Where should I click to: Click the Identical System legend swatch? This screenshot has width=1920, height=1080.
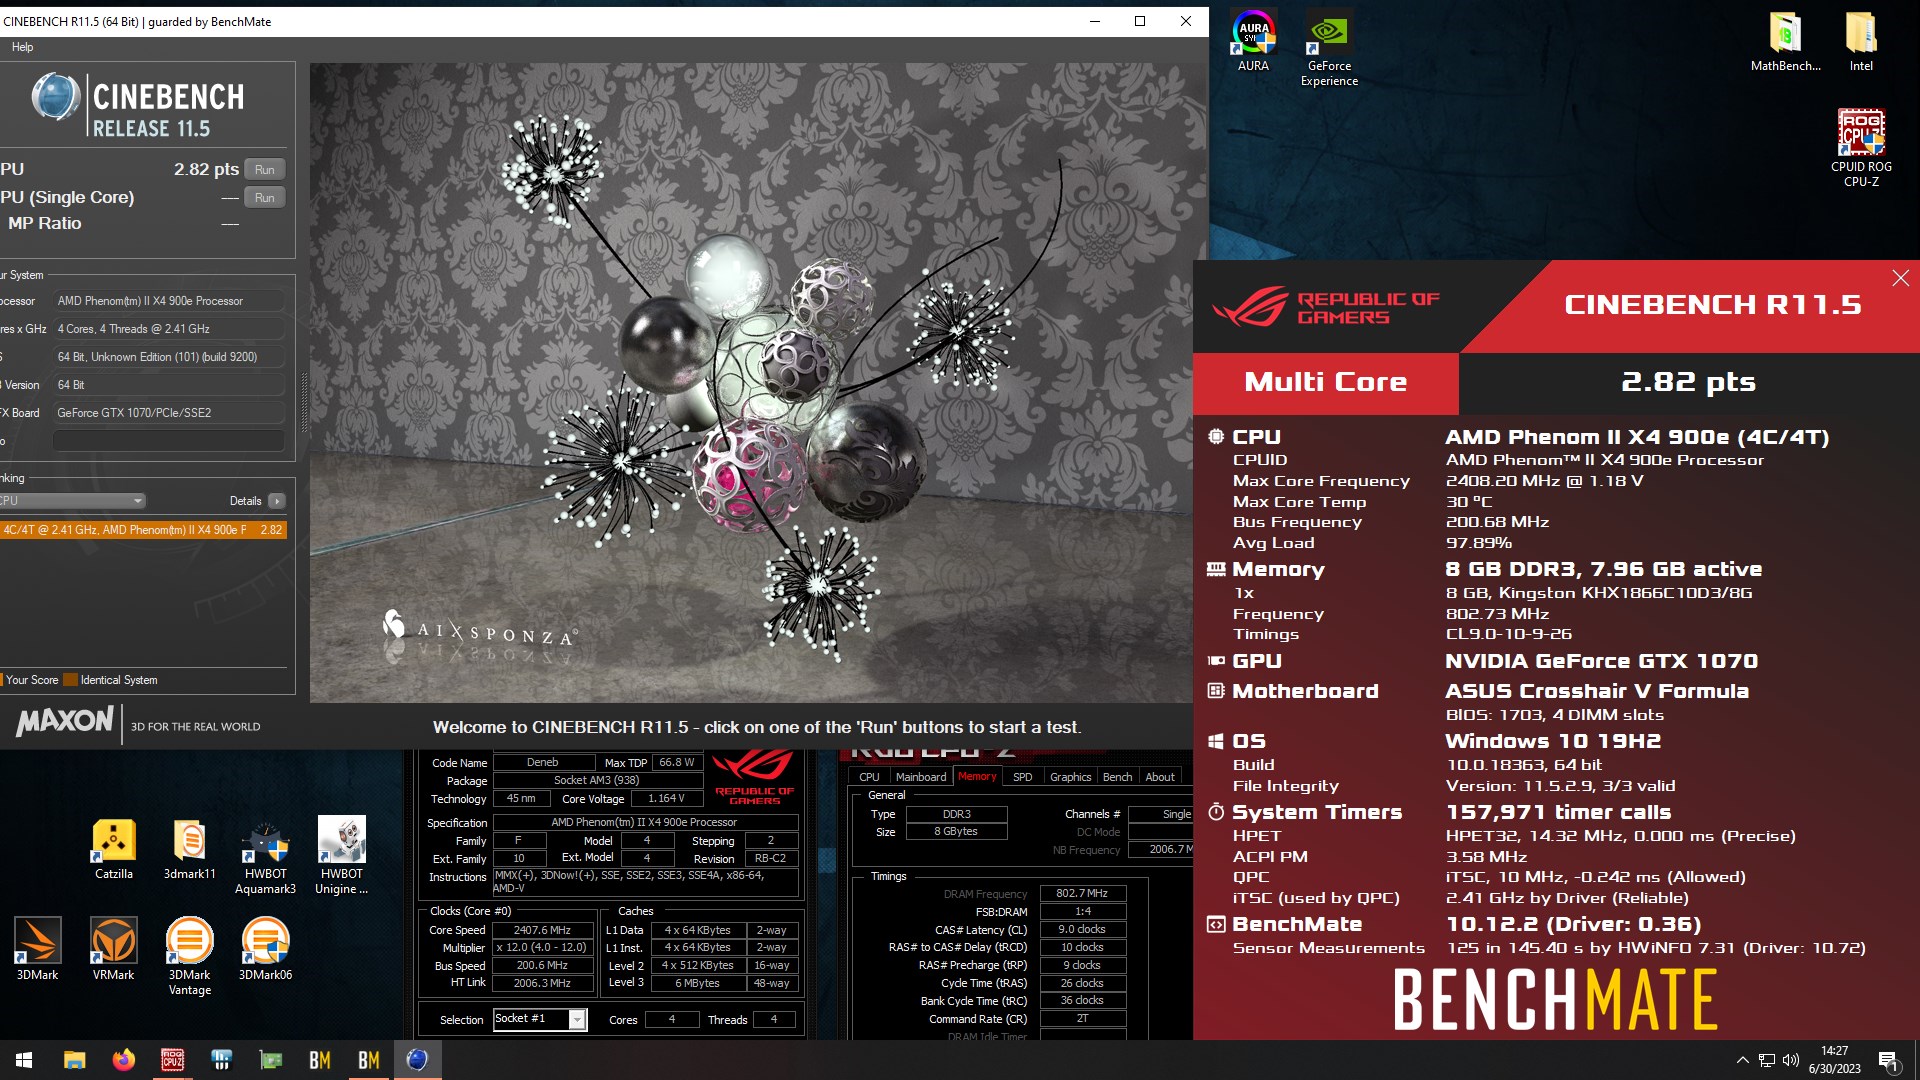point(70,680)
